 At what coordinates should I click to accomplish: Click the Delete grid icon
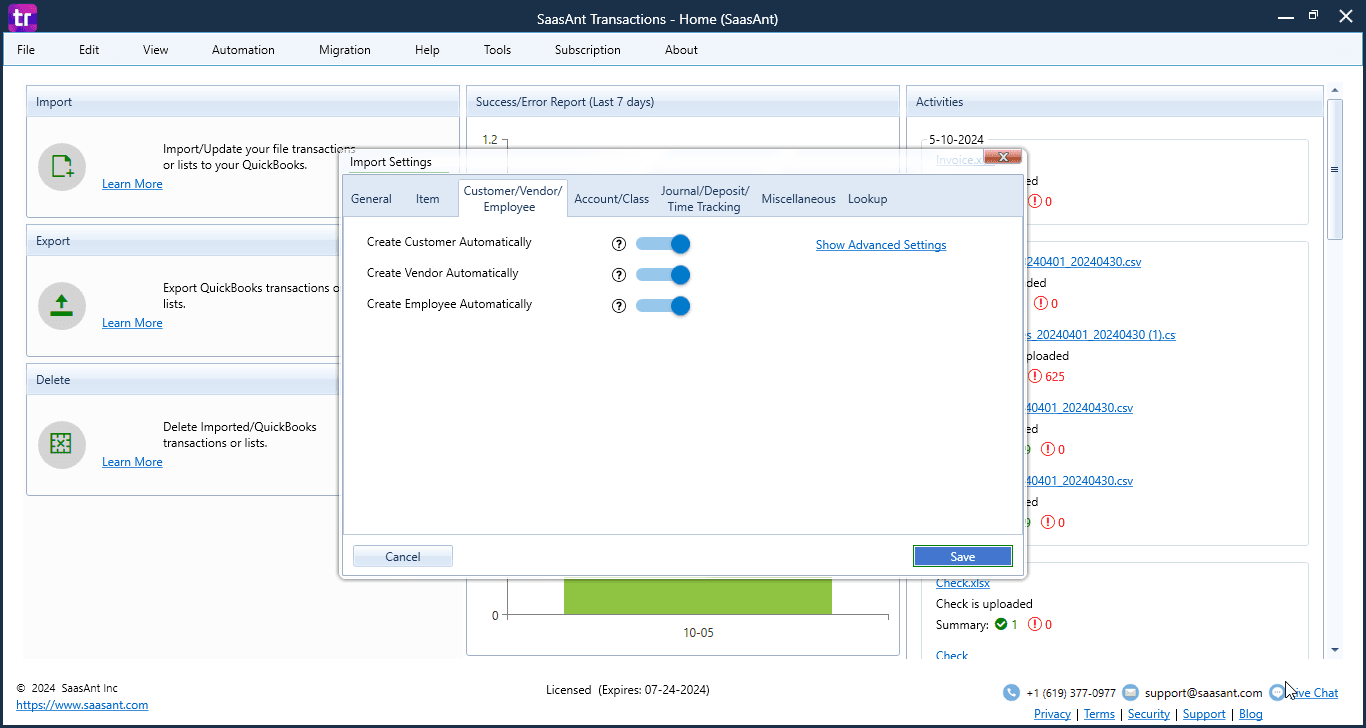(x=62, y=445)
